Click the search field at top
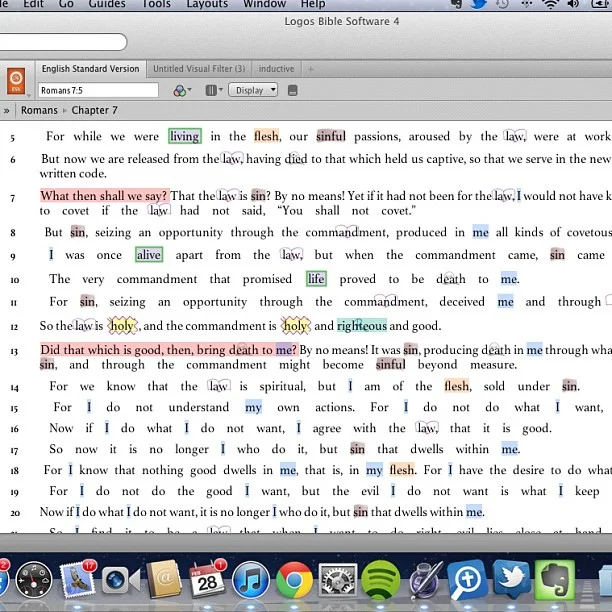Screen dimensions: 612x612 point(62,42)
